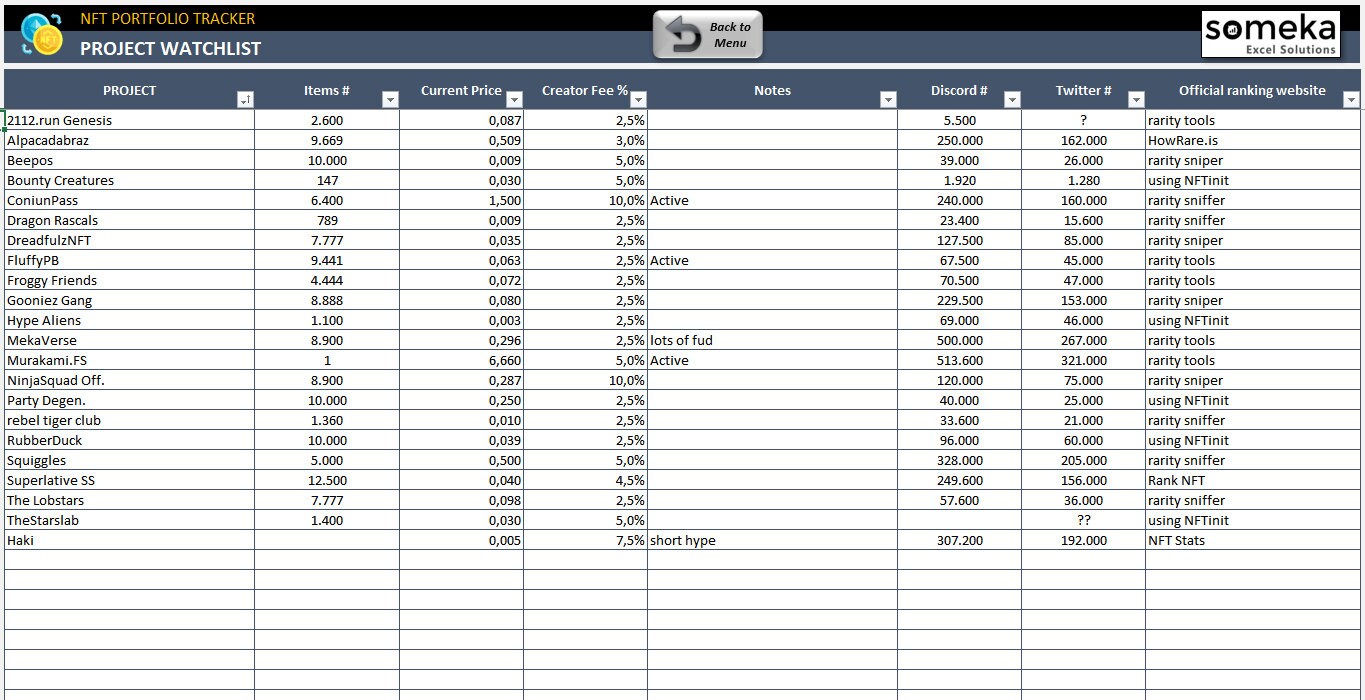Open the Creator Fee % filter dropdown
The height and width of the screenshot is (700, 1365).
[x=637, y=99]
